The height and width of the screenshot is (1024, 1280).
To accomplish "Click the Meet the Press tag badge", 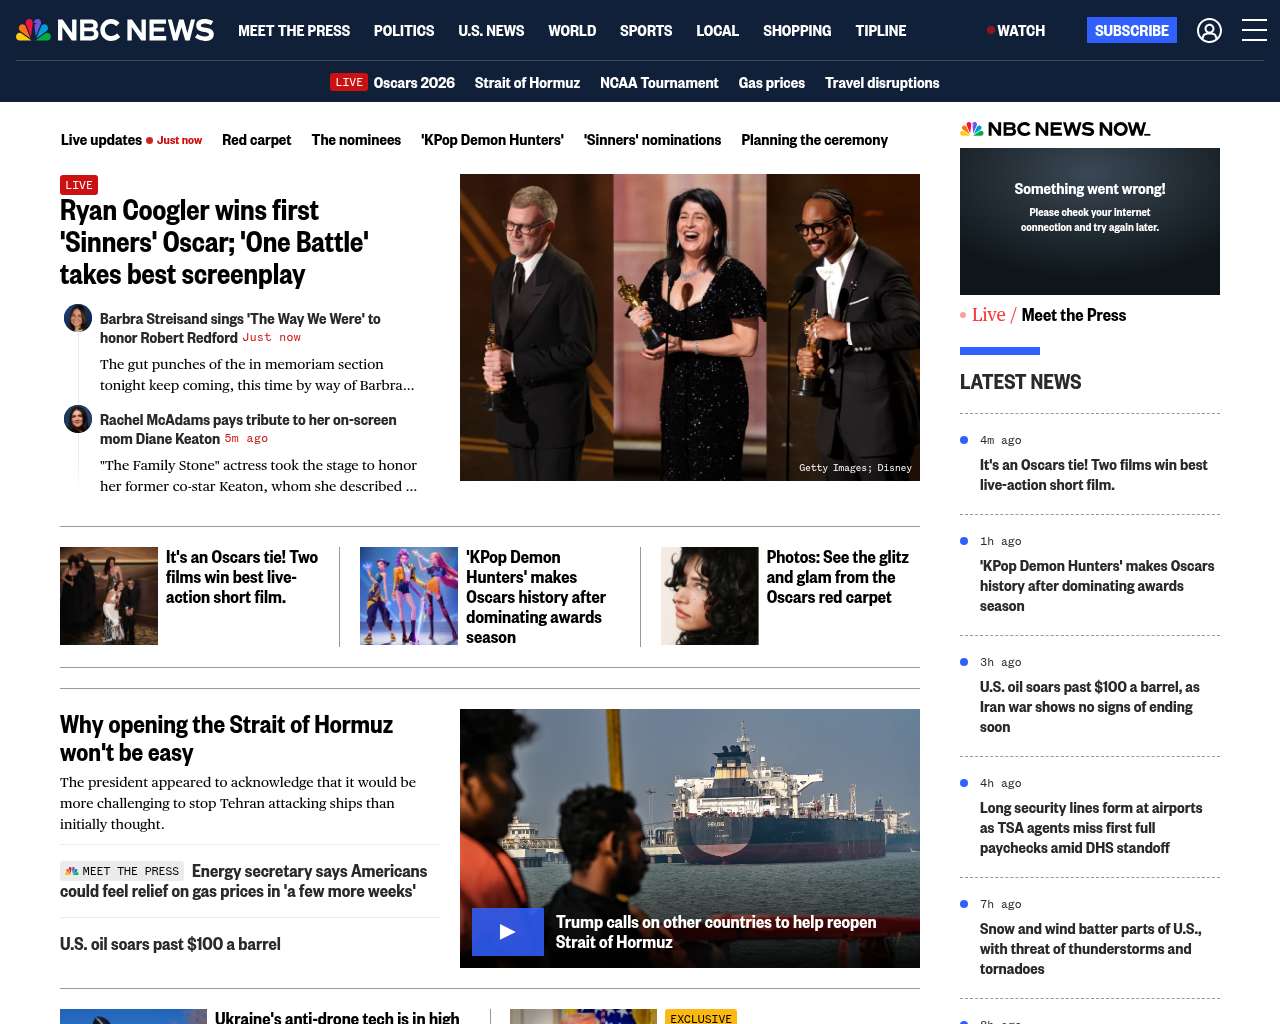I will point(122,871).
